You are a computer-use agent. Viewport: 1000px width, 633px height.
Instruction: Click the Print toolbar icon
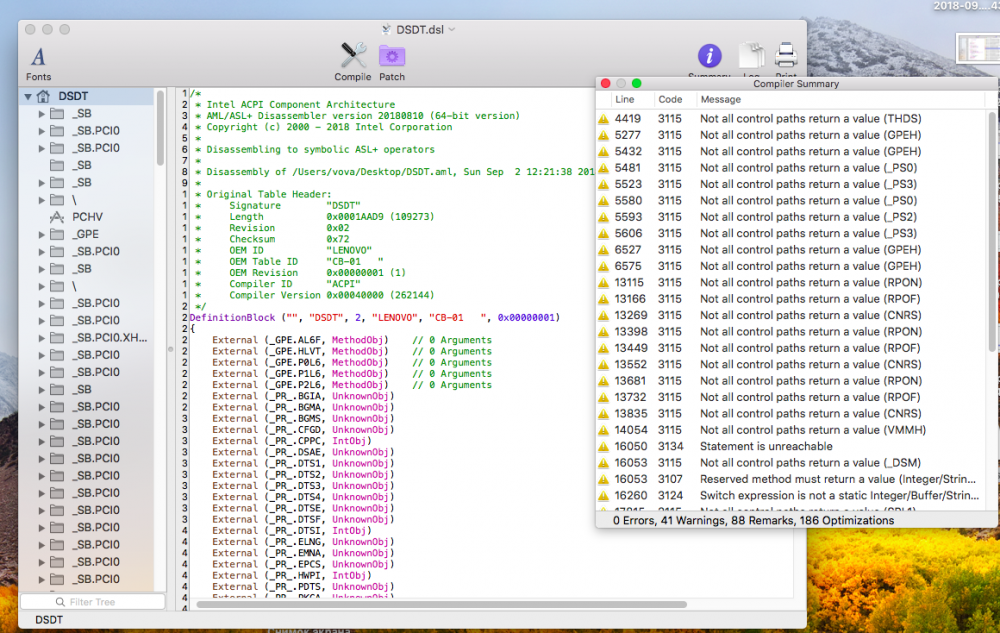tap(786, 56)
